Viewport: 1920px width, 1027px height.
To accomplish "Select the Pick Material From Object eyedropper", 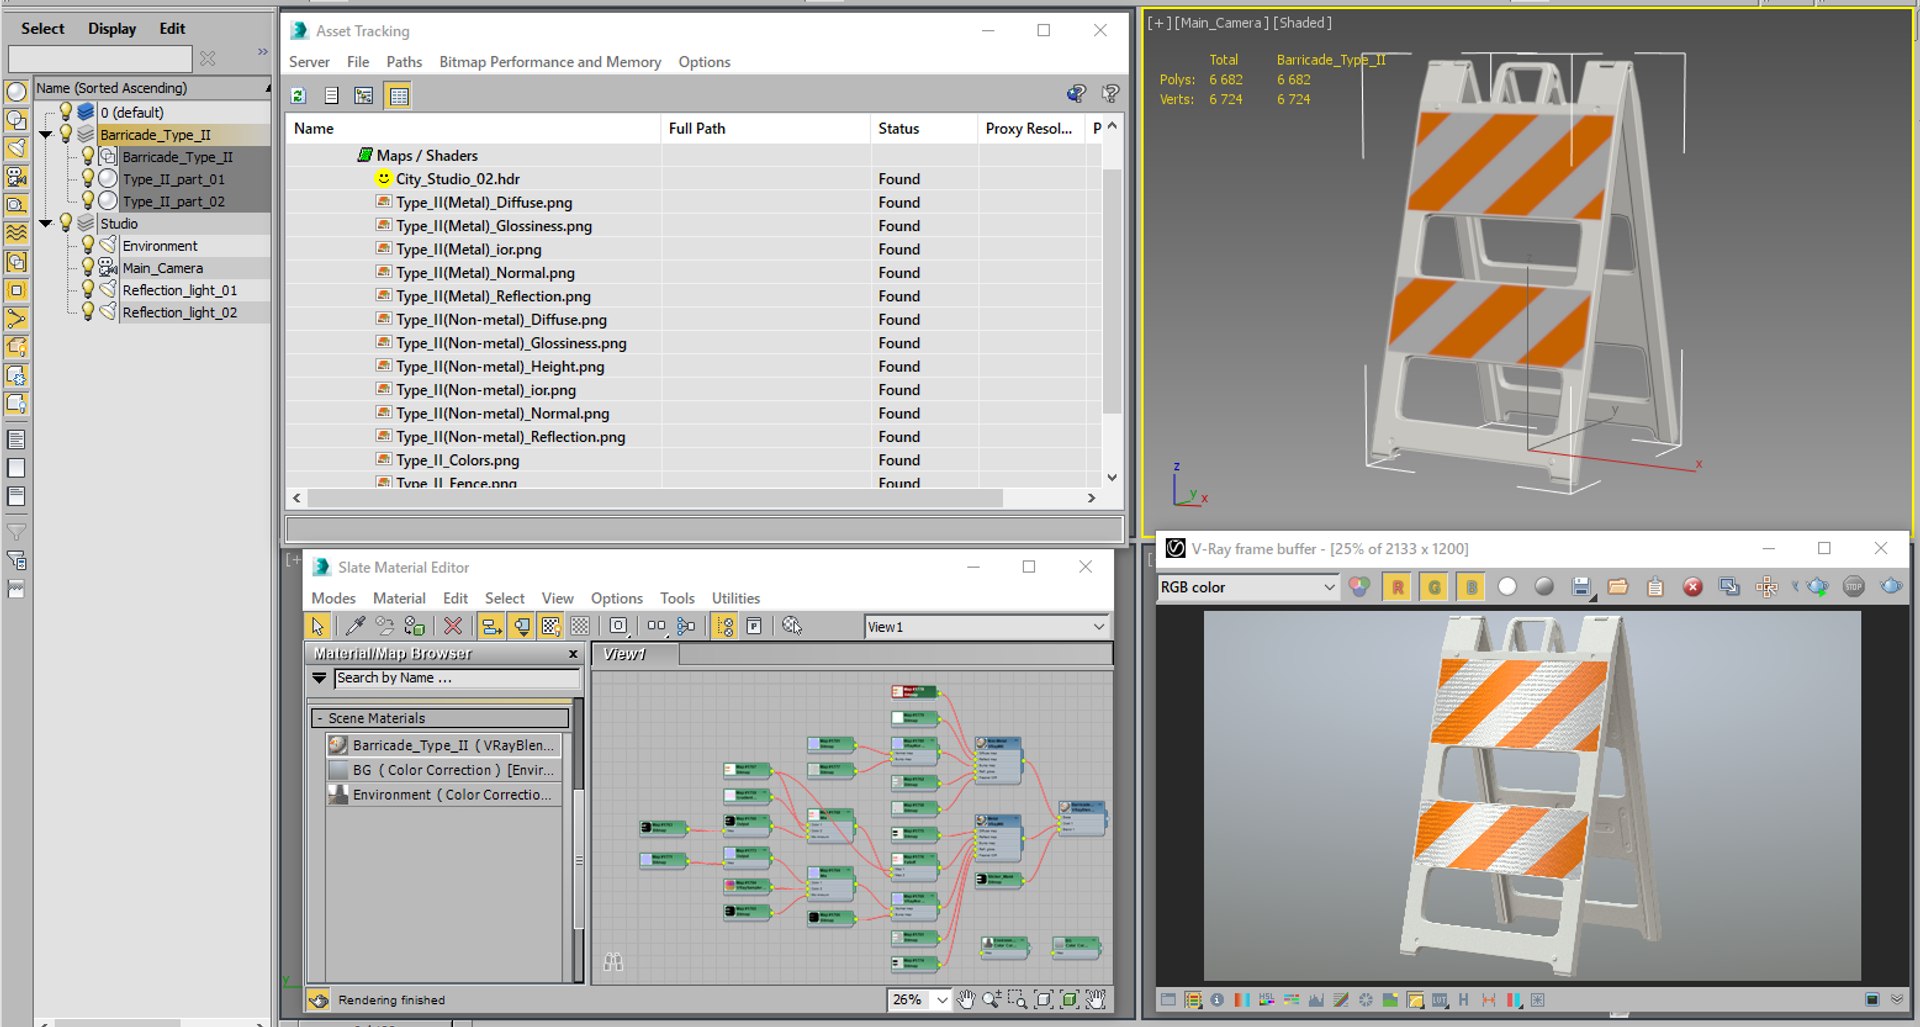I will point(355,626).
